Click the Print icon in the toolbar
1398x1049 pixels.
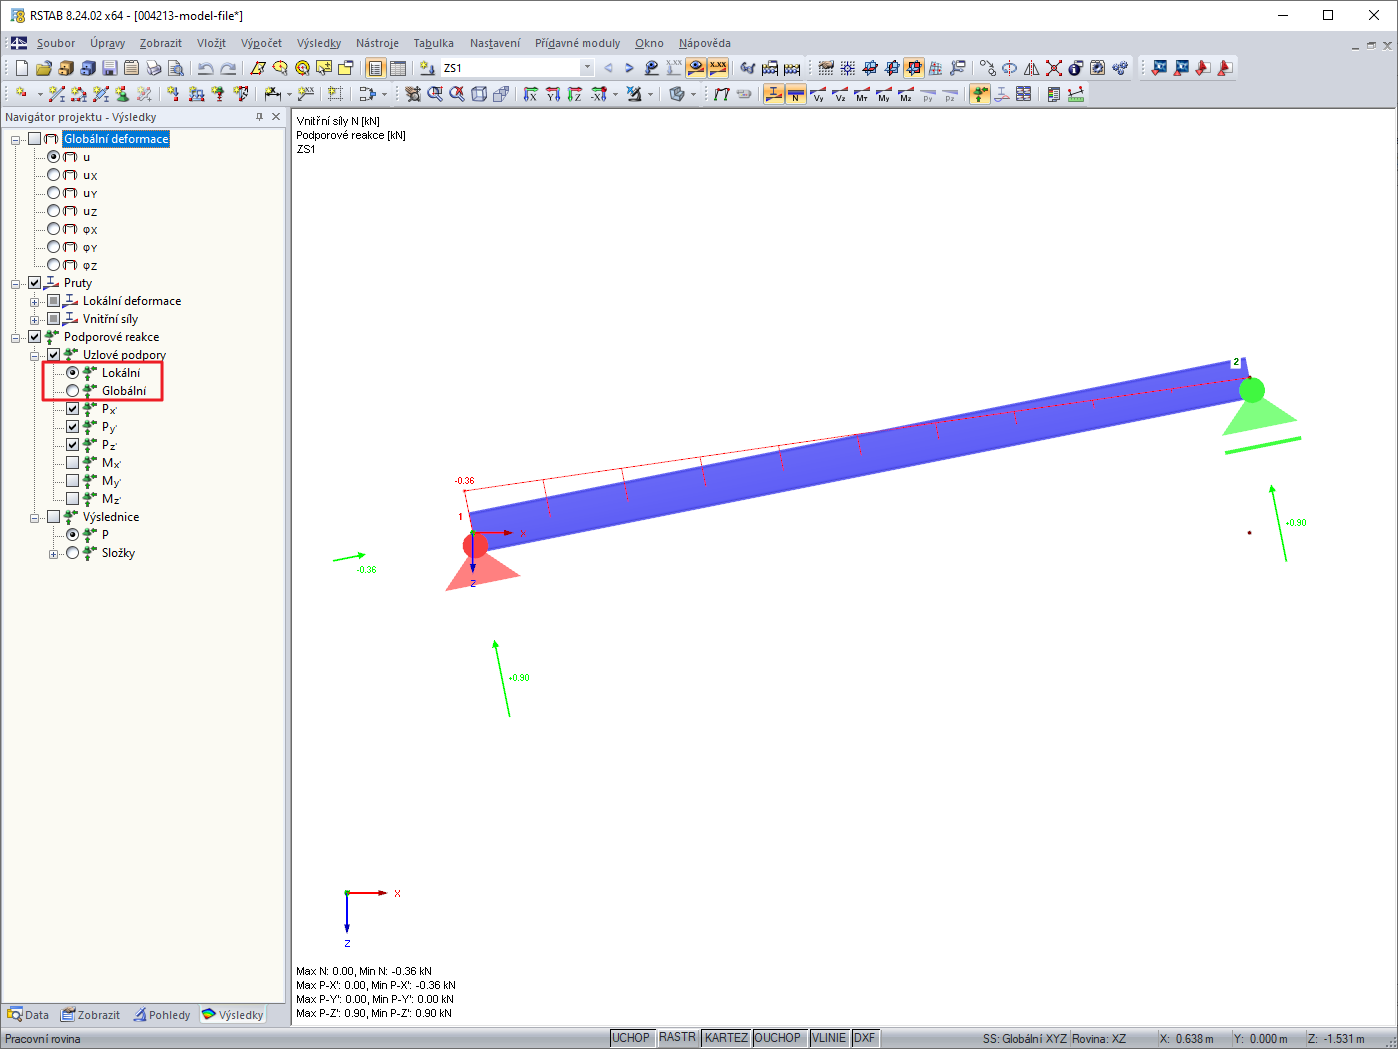point(153,68)
